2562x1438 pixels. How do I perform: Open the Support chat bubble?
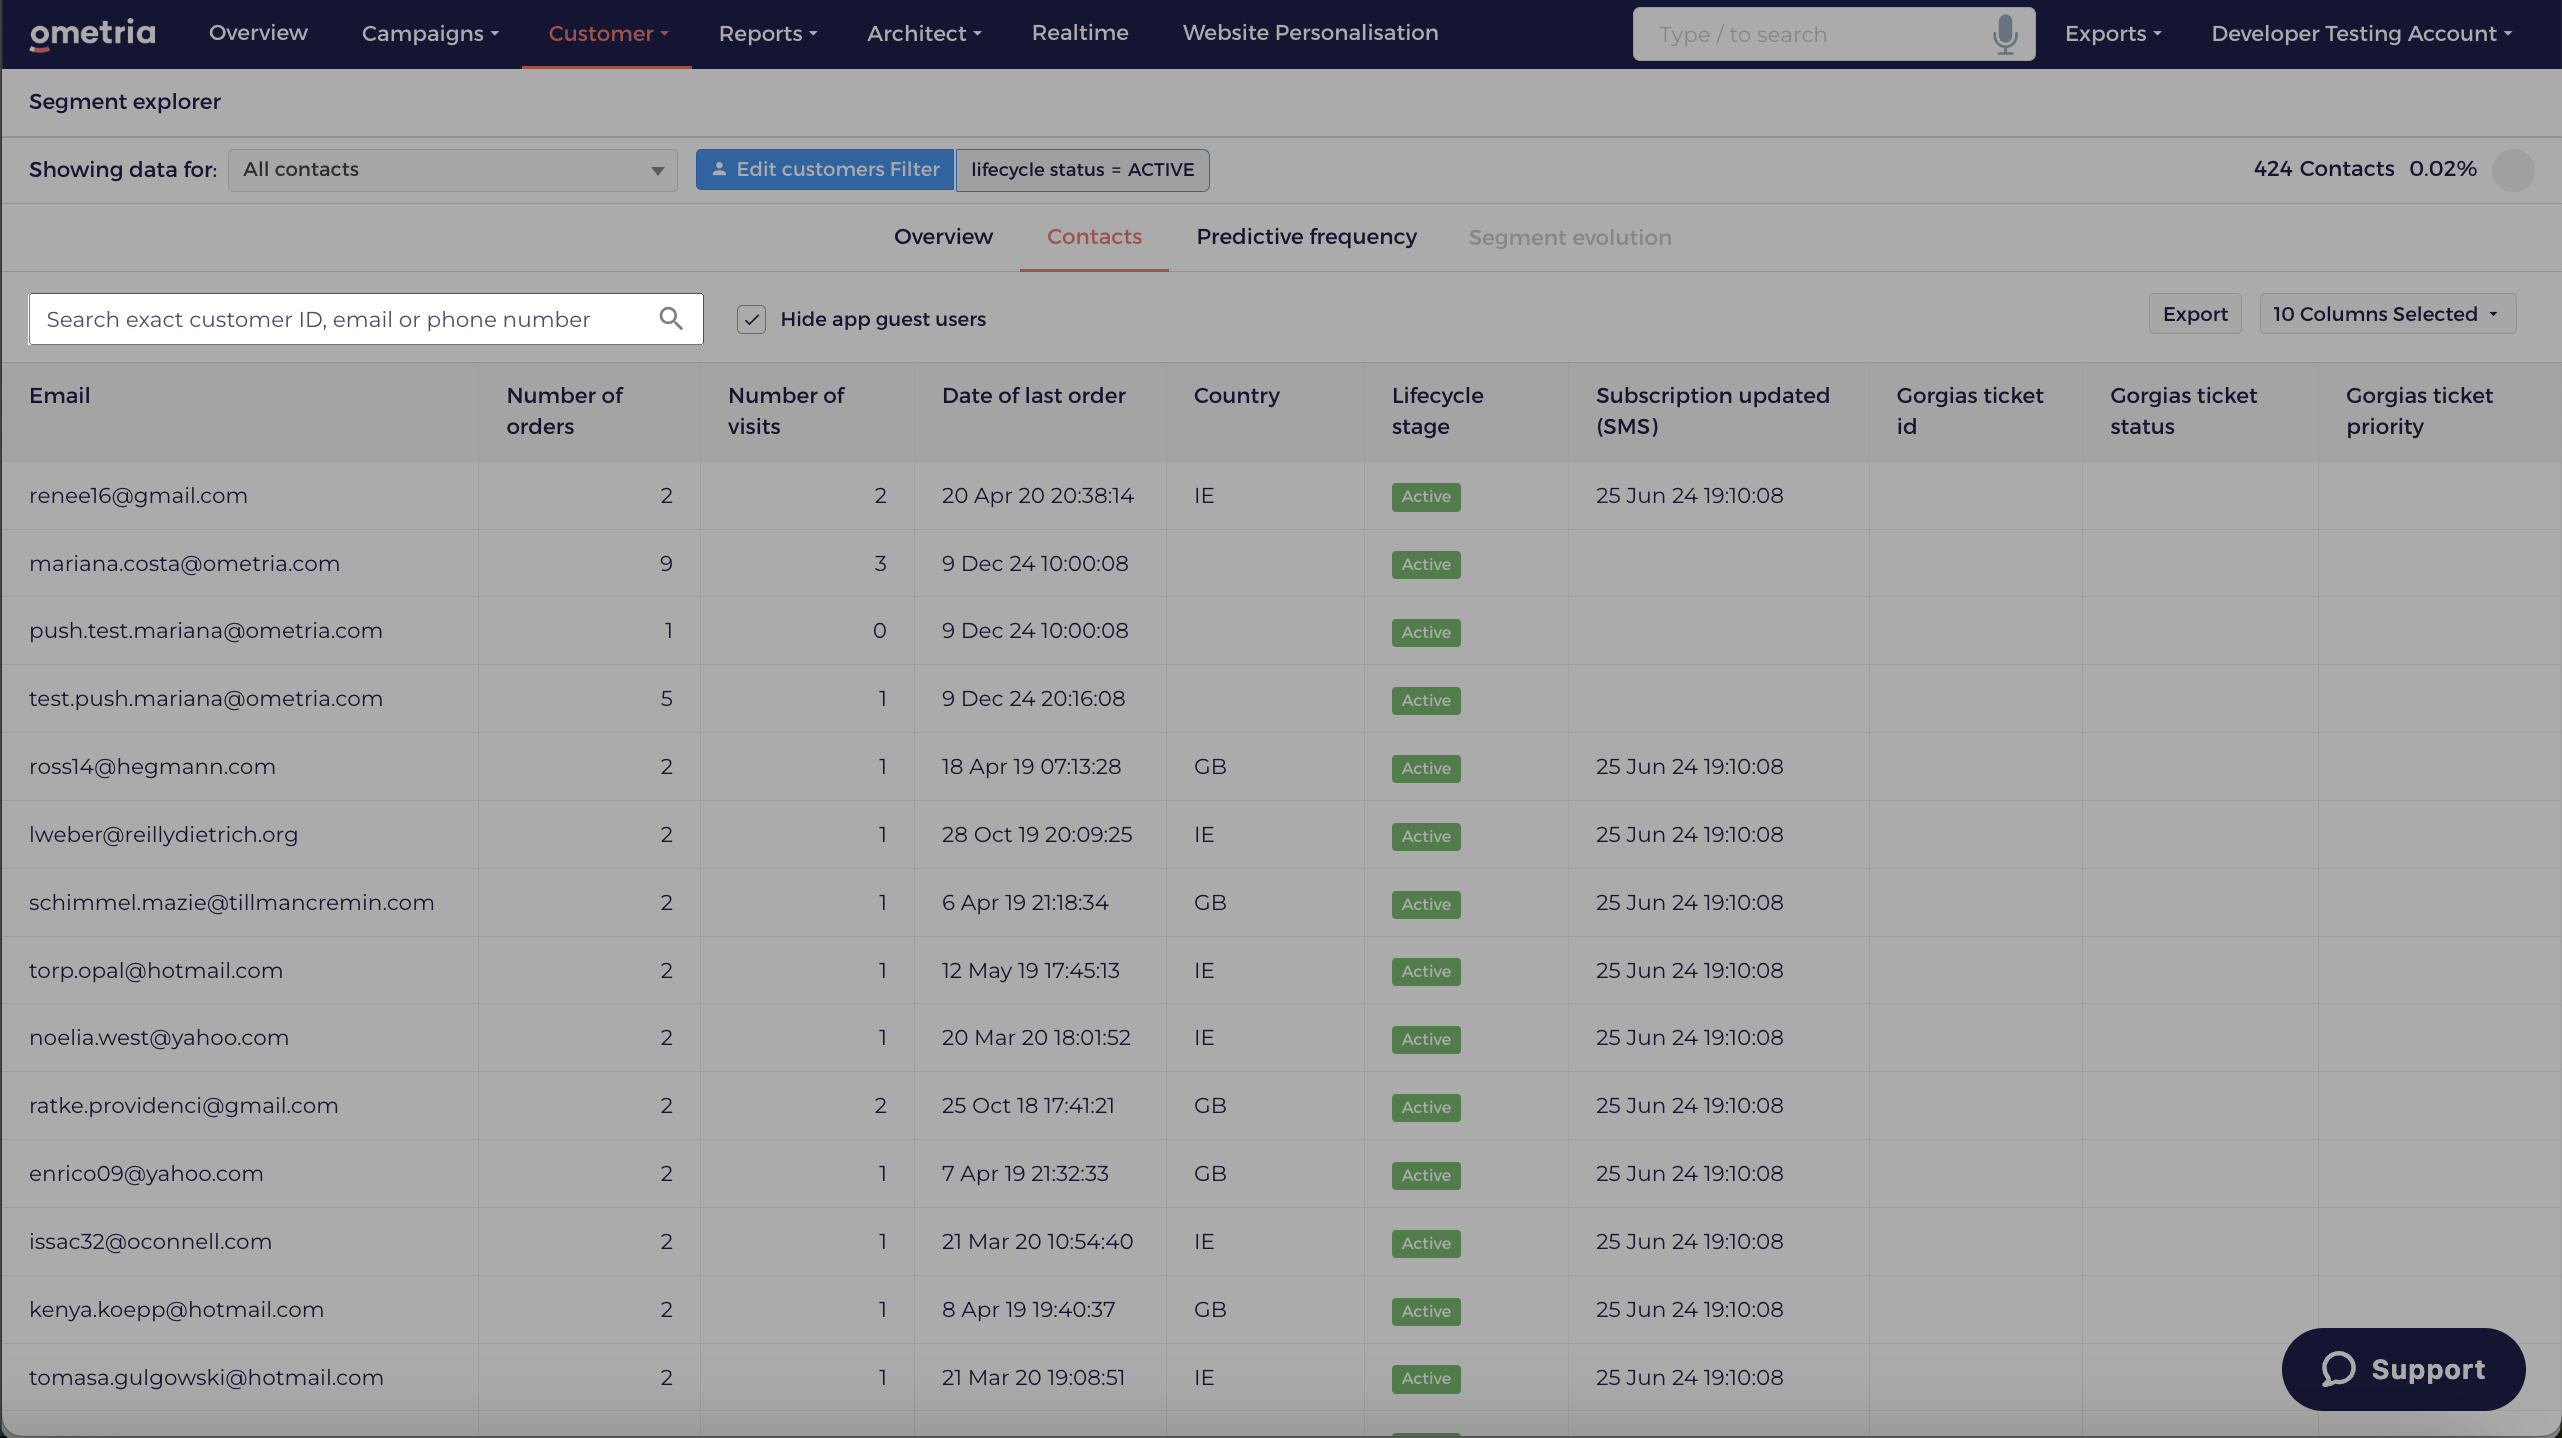[2403, 1369]
